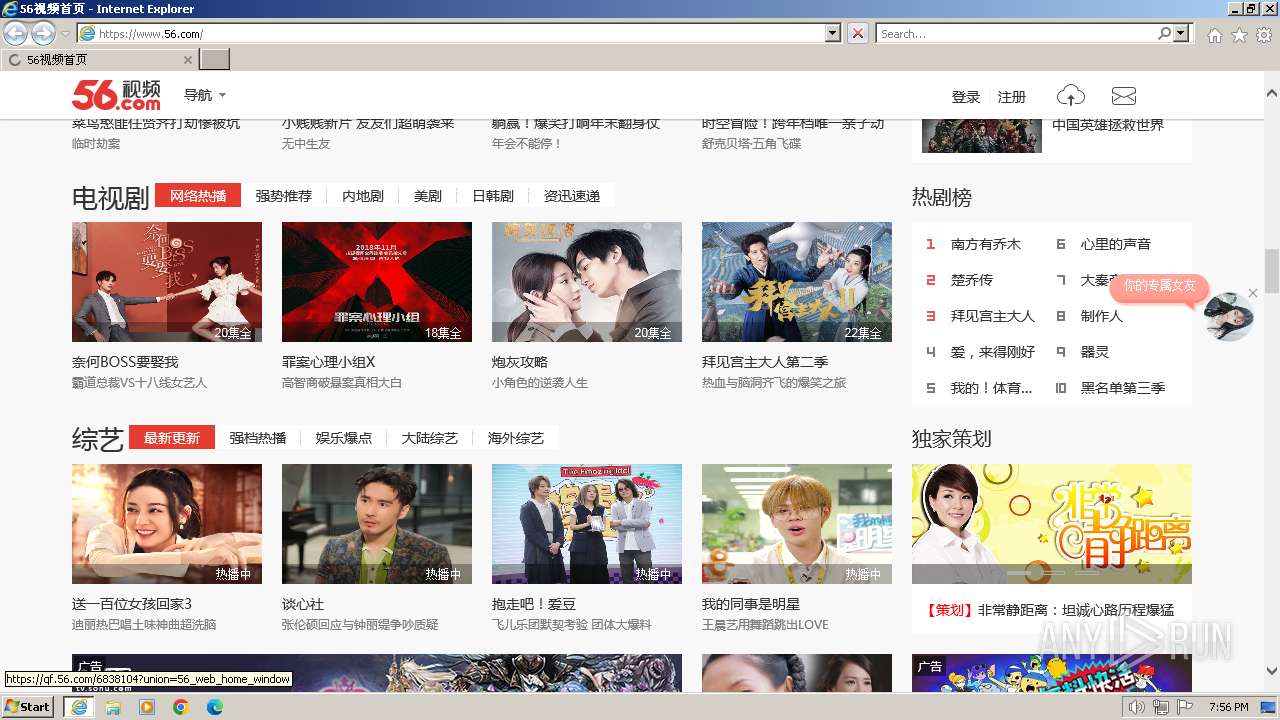Open Edge taskbar icon
This screenshot has height=720, width=1280.
coord(215,707)
